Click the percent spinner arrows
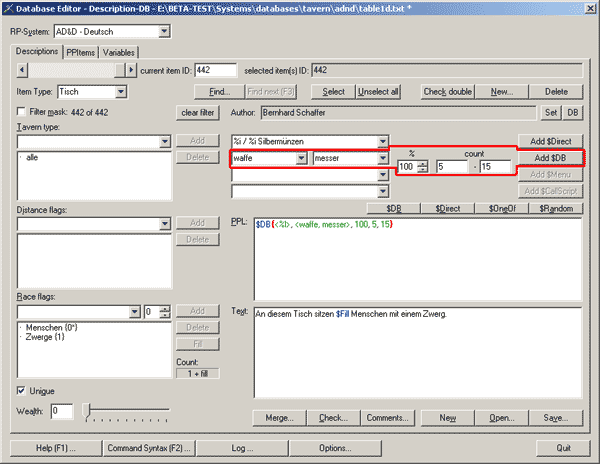The width and height of the screenshot is (600, 464). [423, 166]
